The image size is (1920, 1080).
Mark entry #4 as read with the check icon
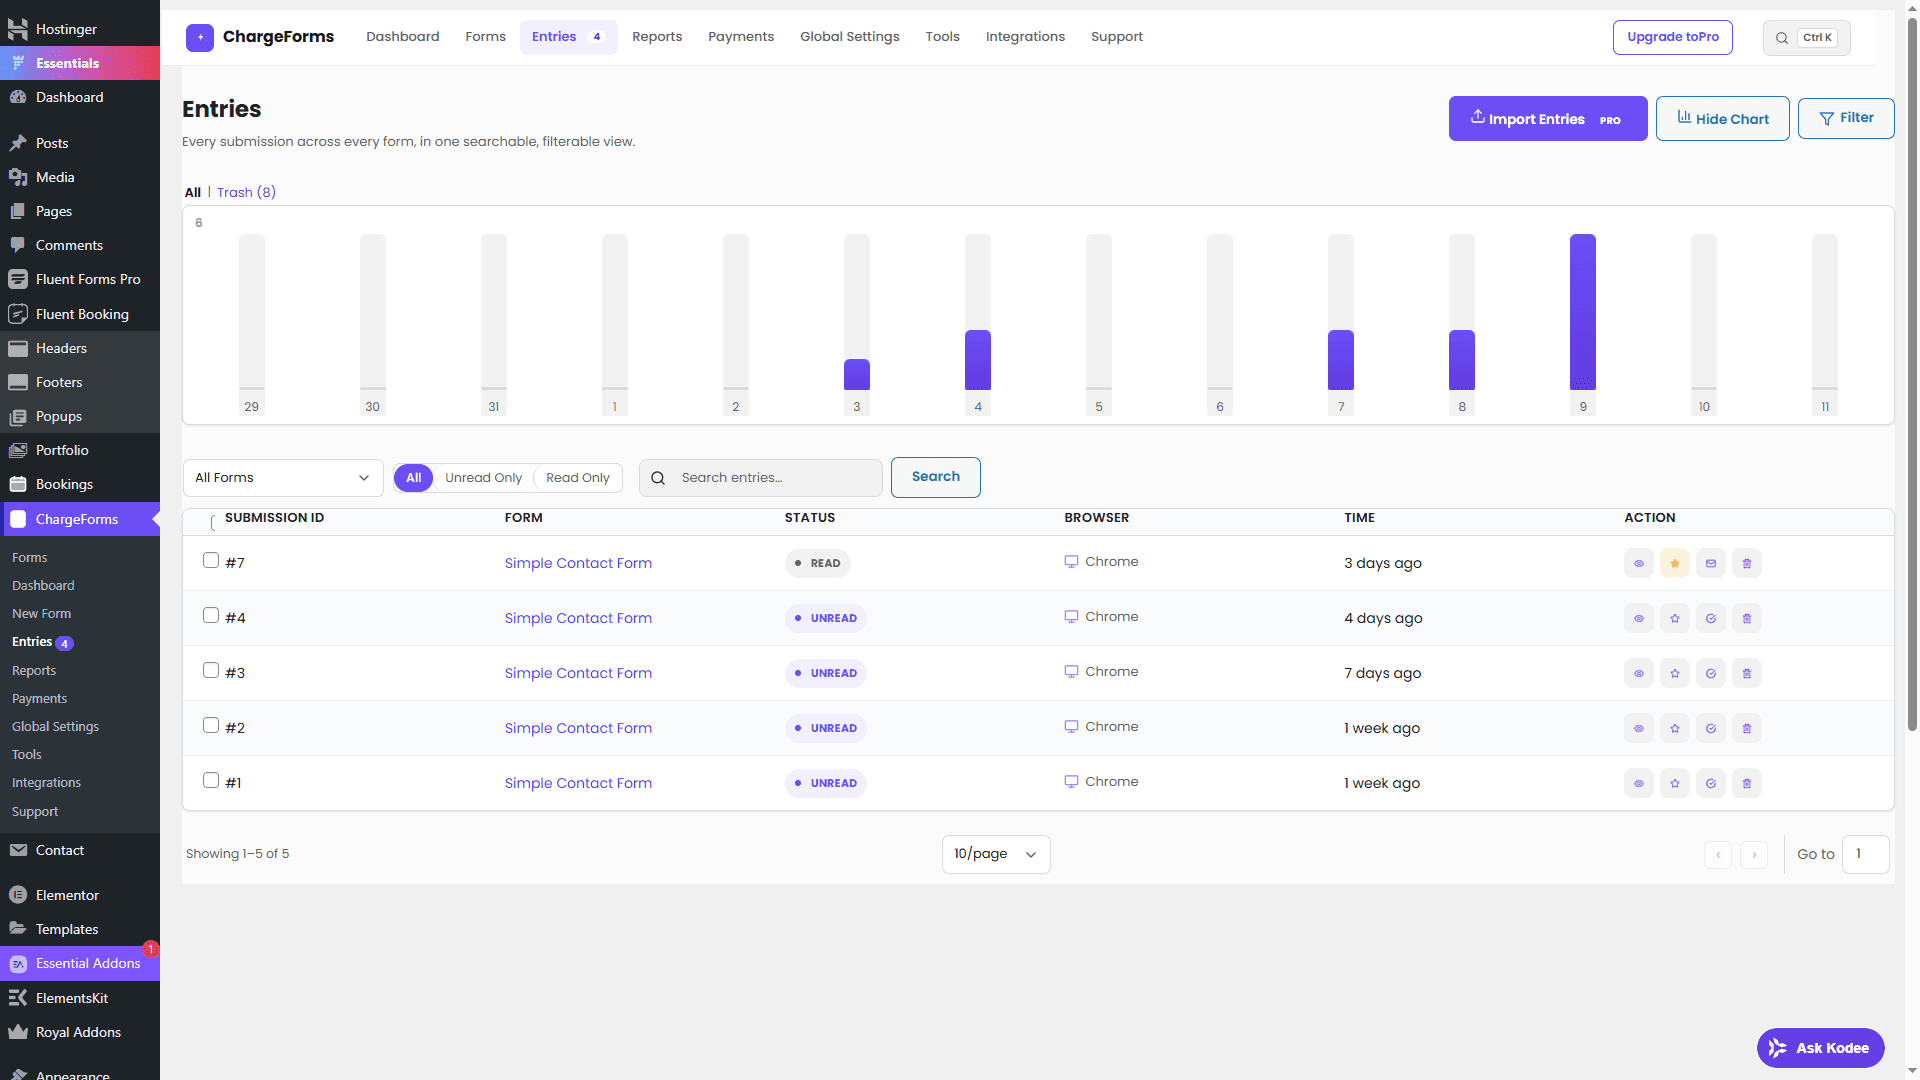click(1710, 618)
